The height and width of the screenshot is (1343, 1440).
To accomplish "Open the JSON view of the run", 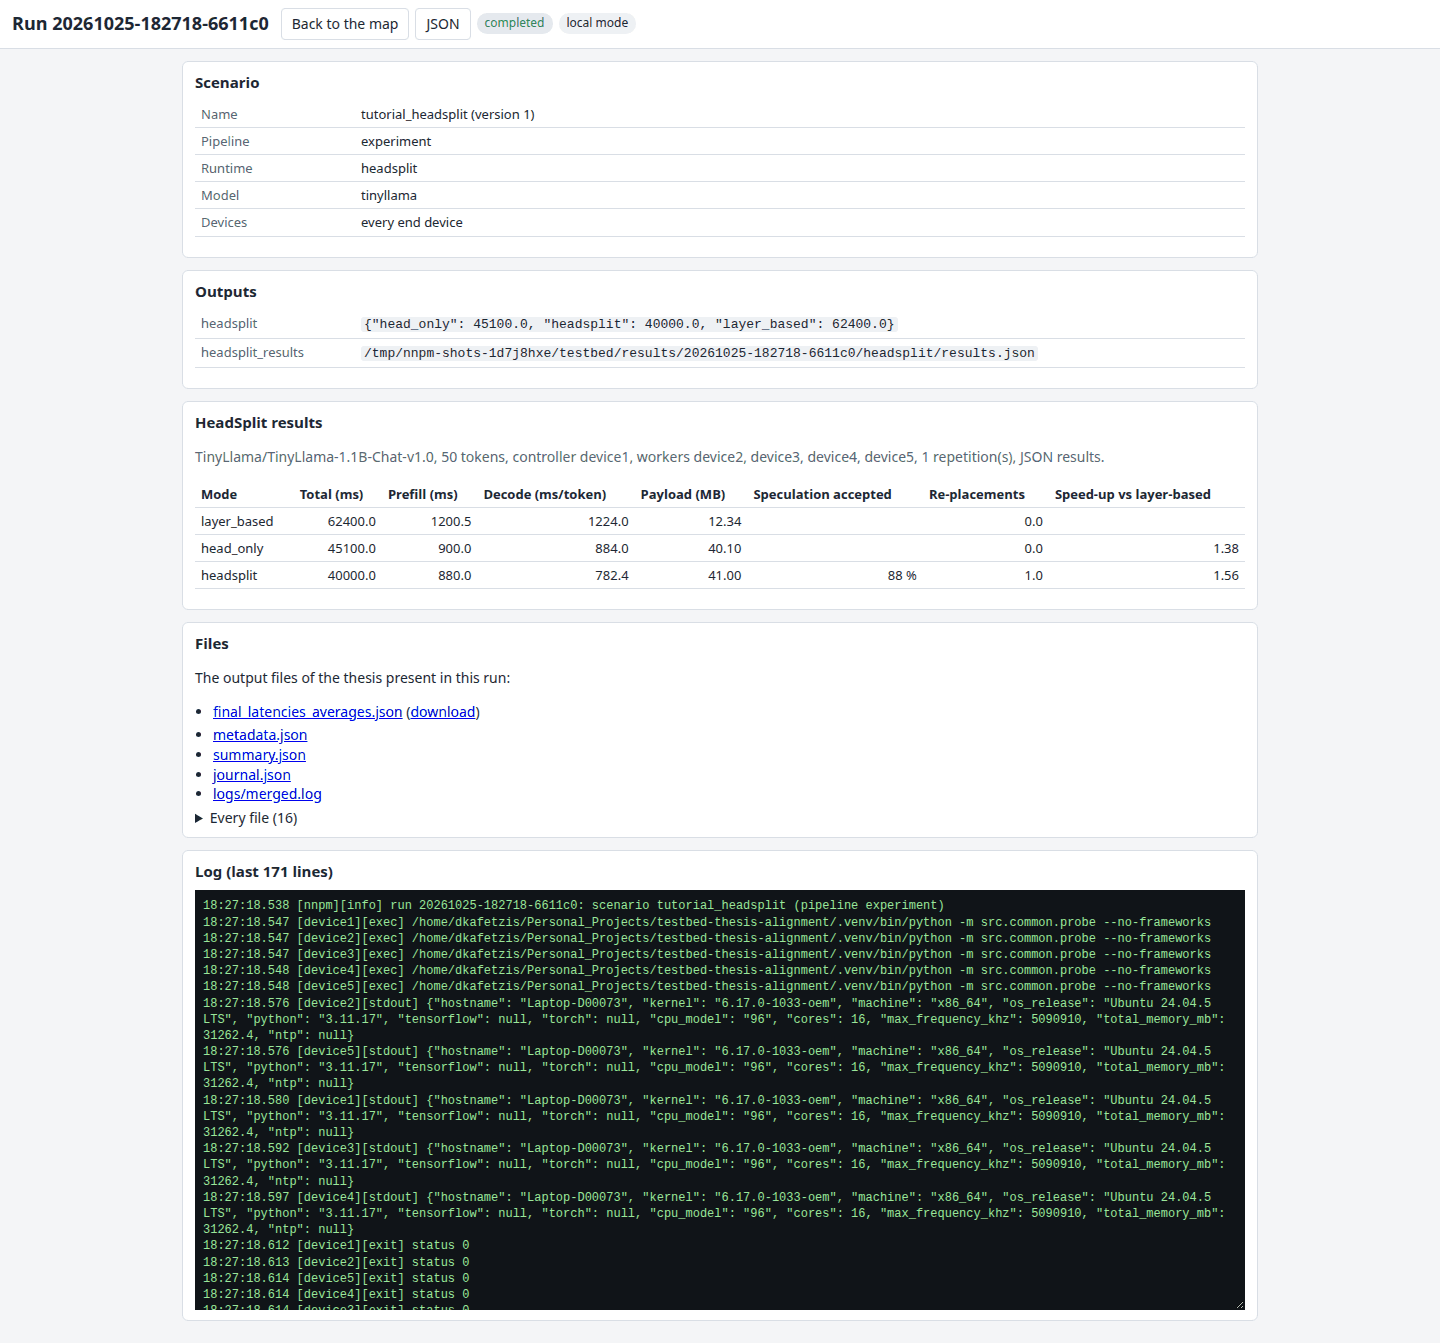I will [443, 24].
